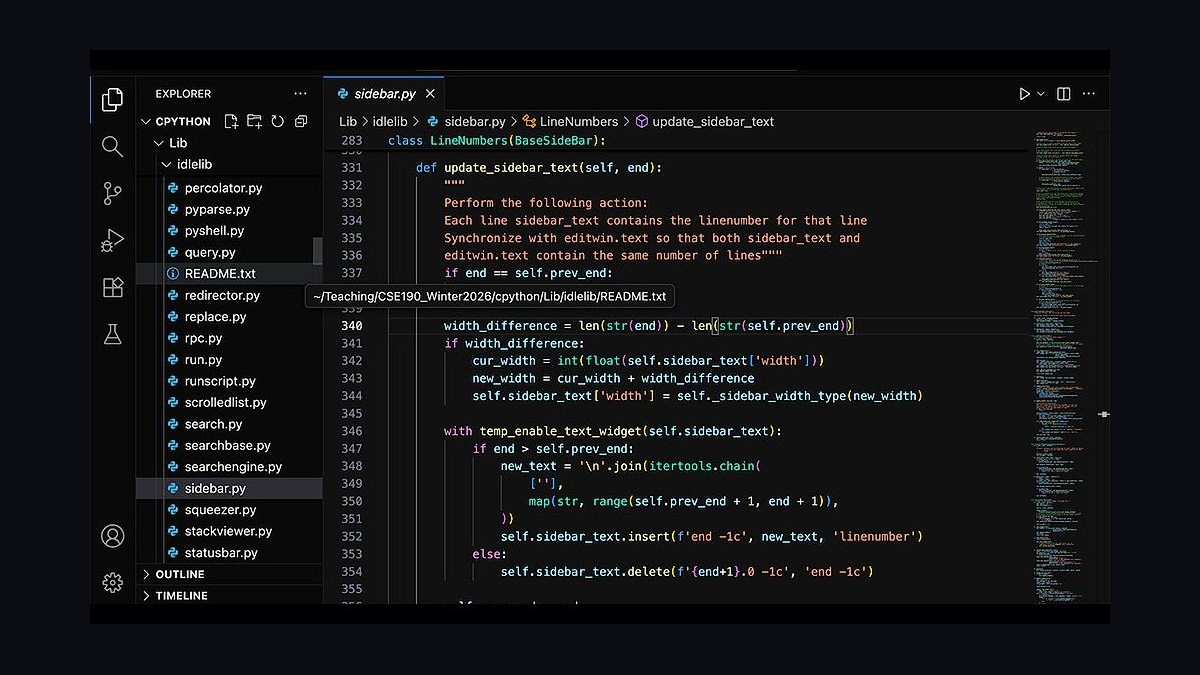Screen dimensions: 1200x675
Task: Click the New File icon in Explorer
Action: point(231,121)
